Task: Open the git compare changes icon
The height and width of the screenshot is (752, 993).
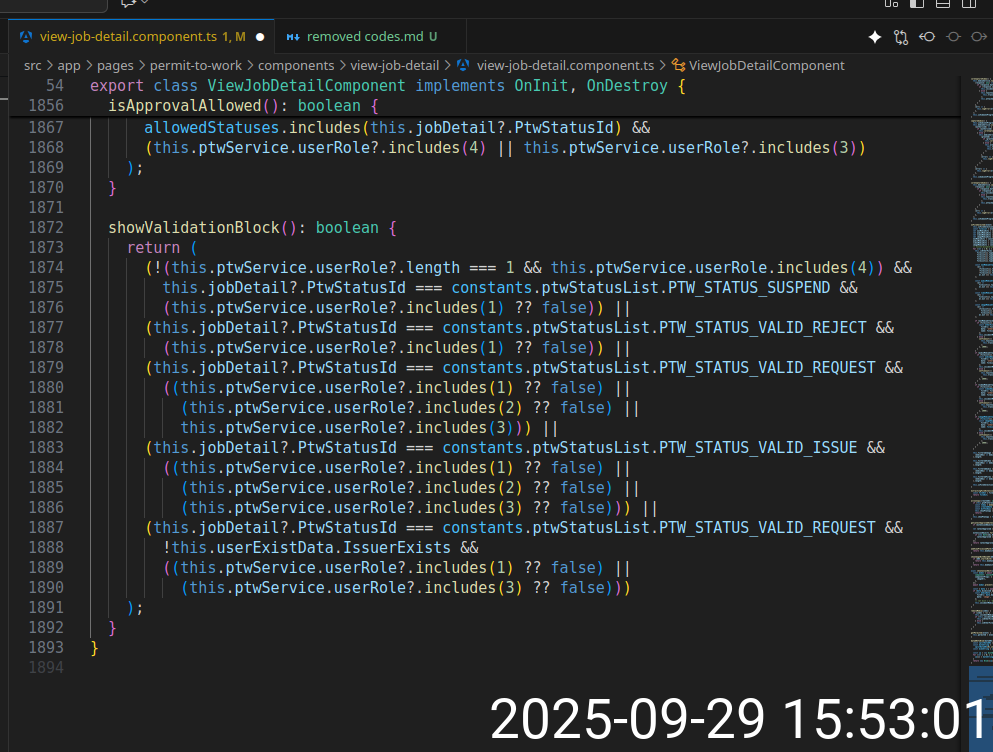Action: 901,37
